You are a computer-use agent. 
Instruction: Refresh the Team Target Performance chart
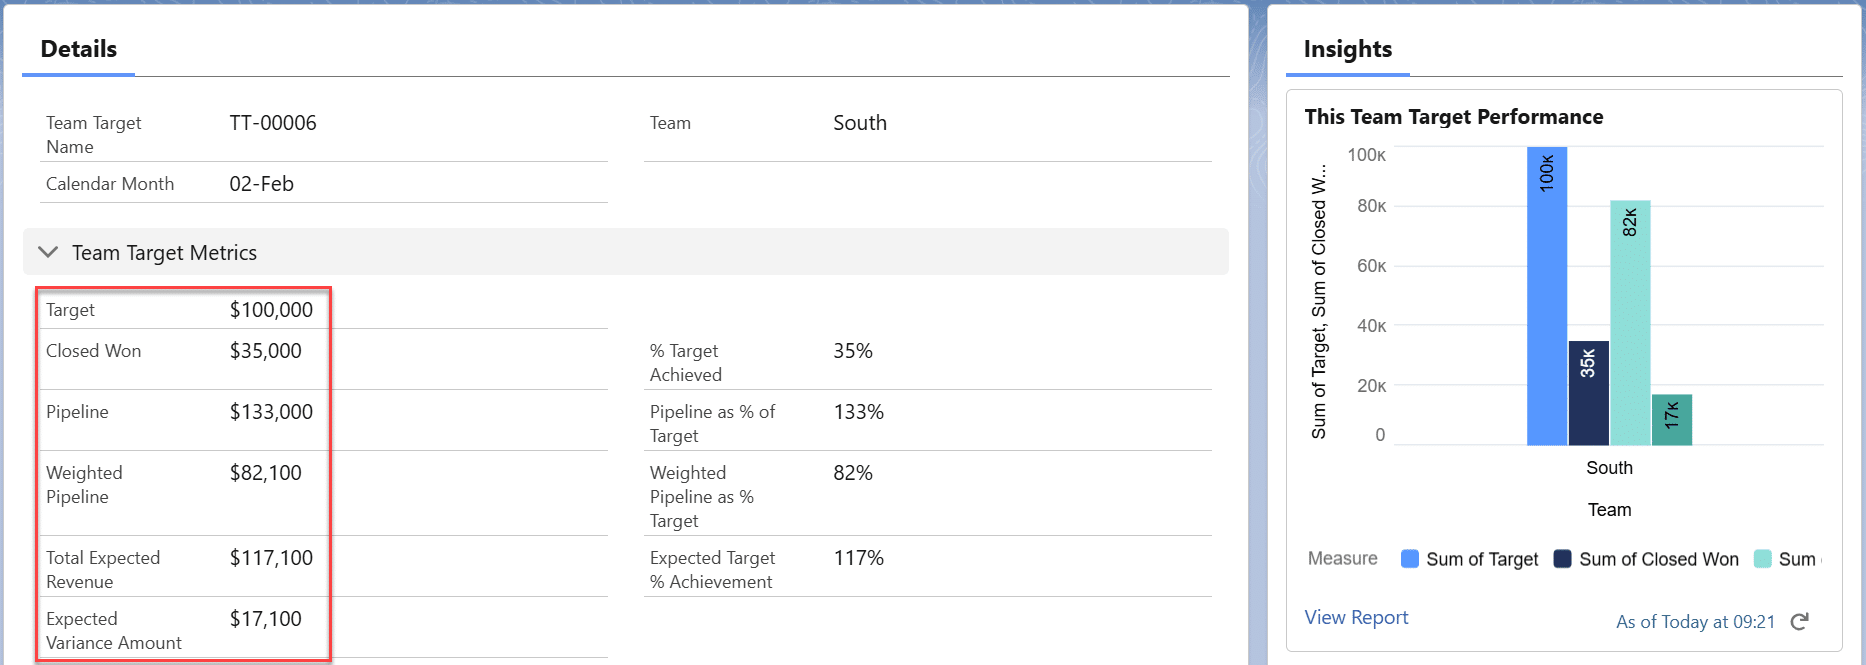click(1799, 622)
